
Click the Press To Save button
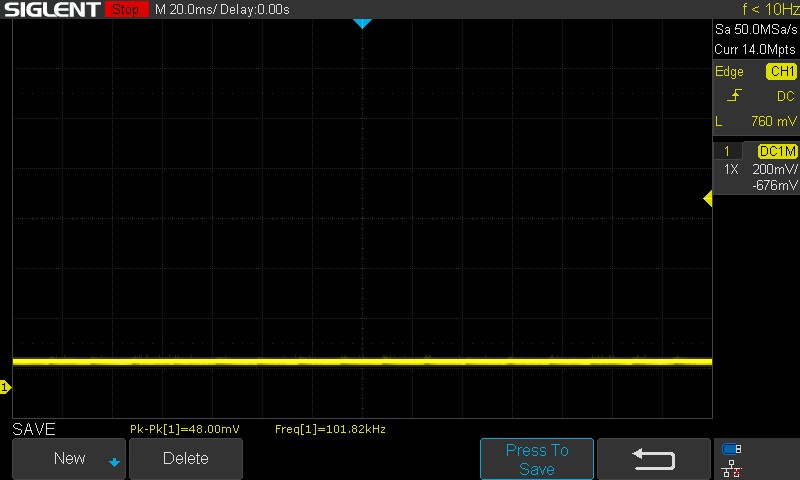[537, 459]
